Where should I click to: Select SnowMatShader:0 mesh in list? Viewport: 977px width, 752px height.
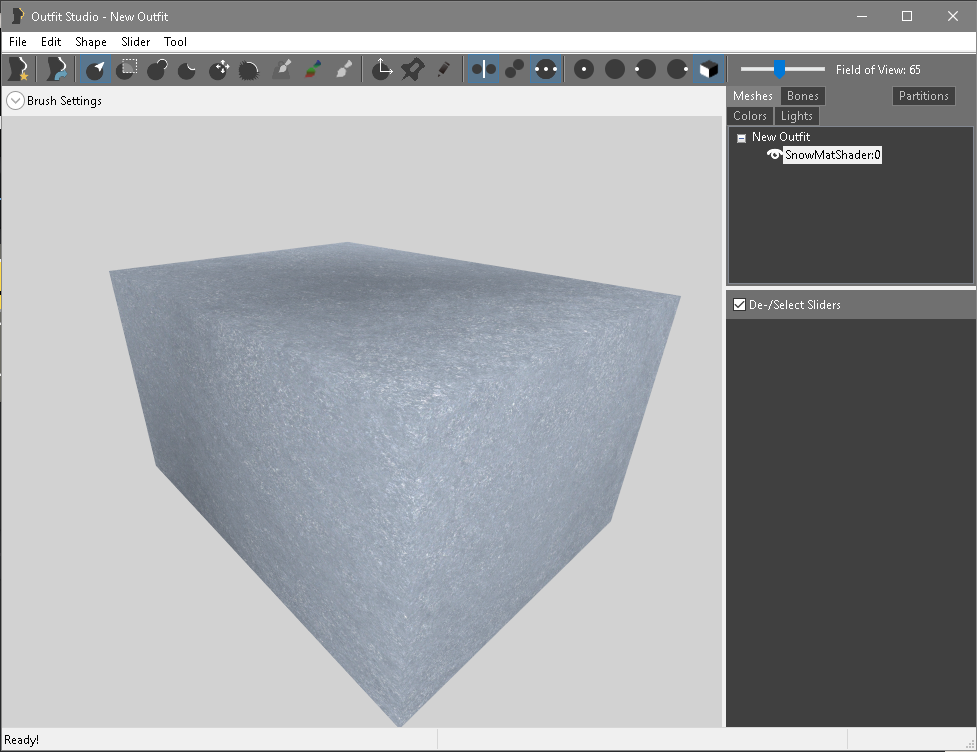832,155
